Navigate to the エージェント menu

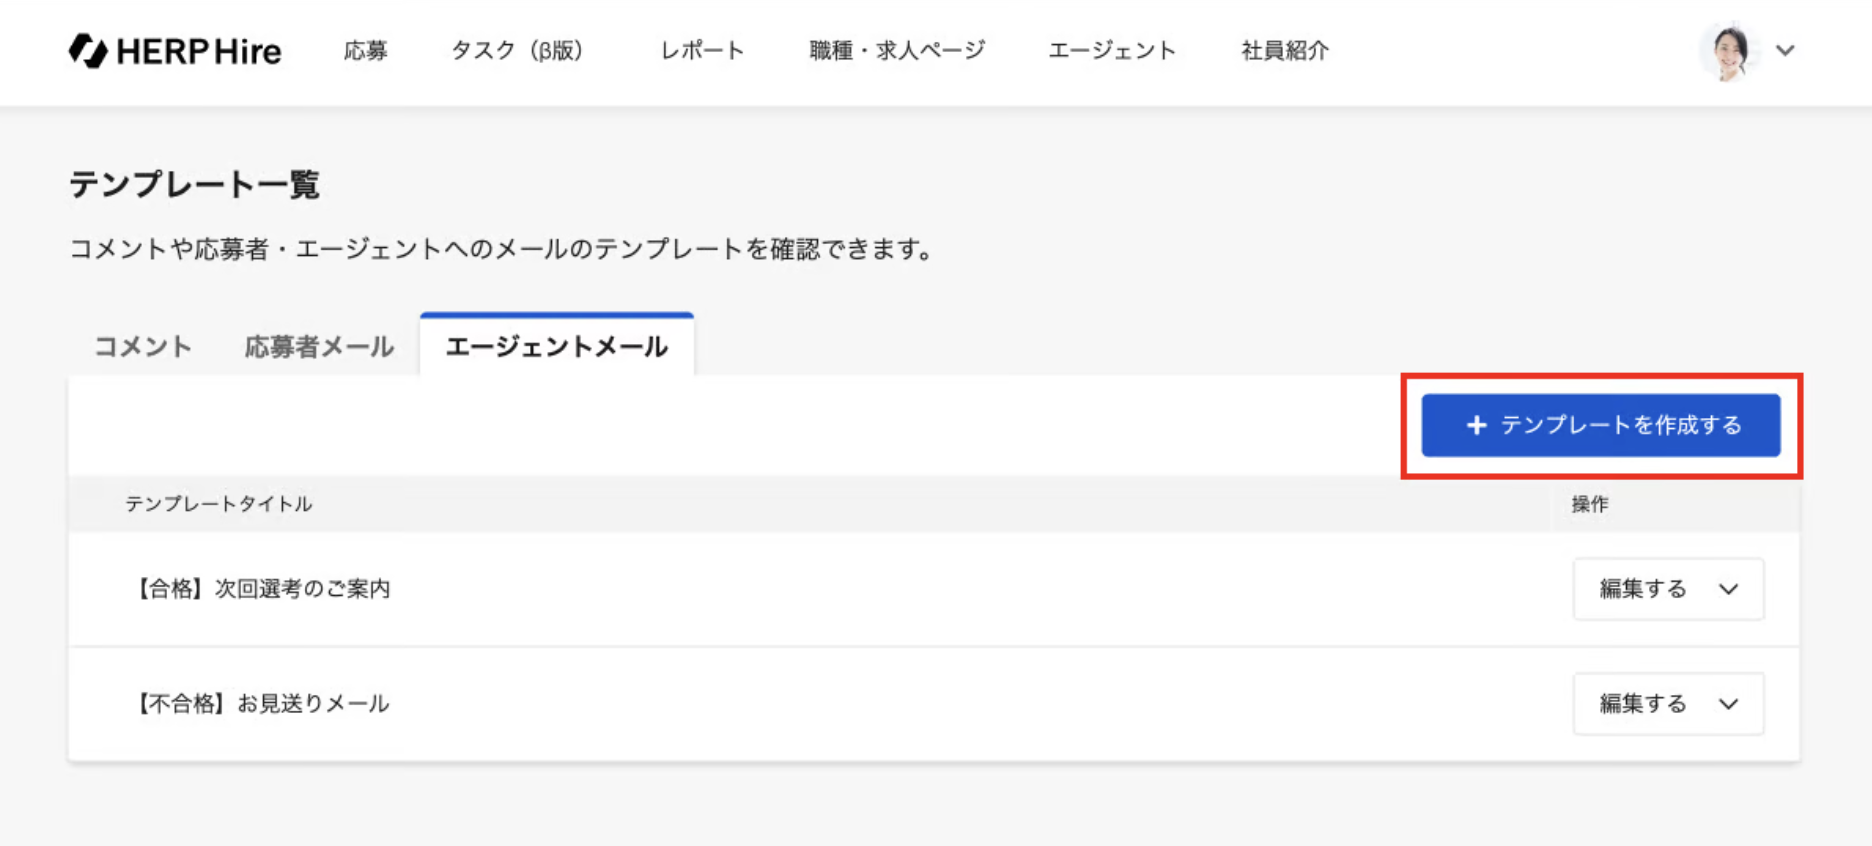pos(1112,51)
